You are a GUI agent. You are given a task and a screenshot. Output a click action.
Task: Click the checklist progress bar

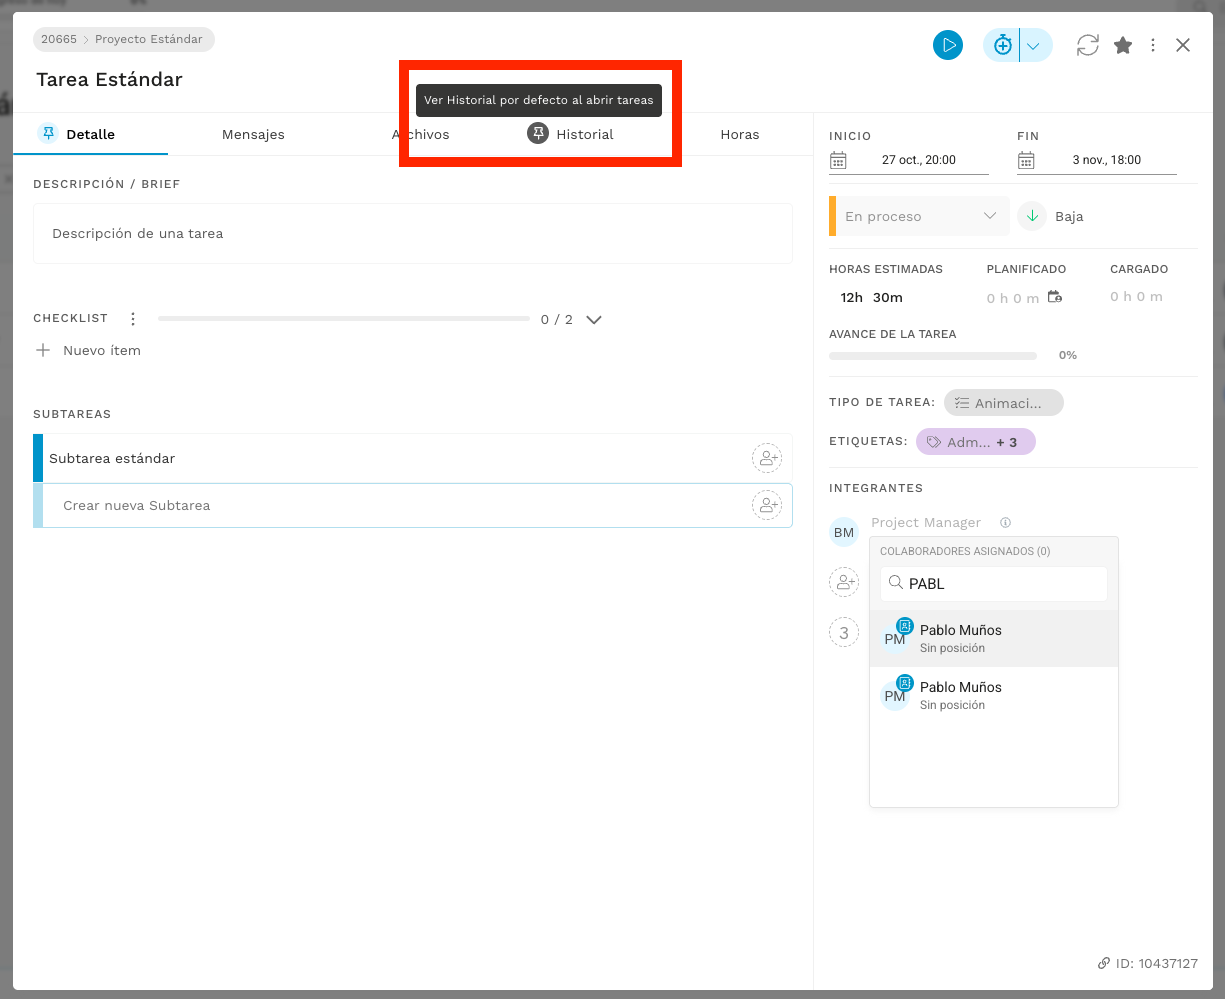(x=344, y=319)
